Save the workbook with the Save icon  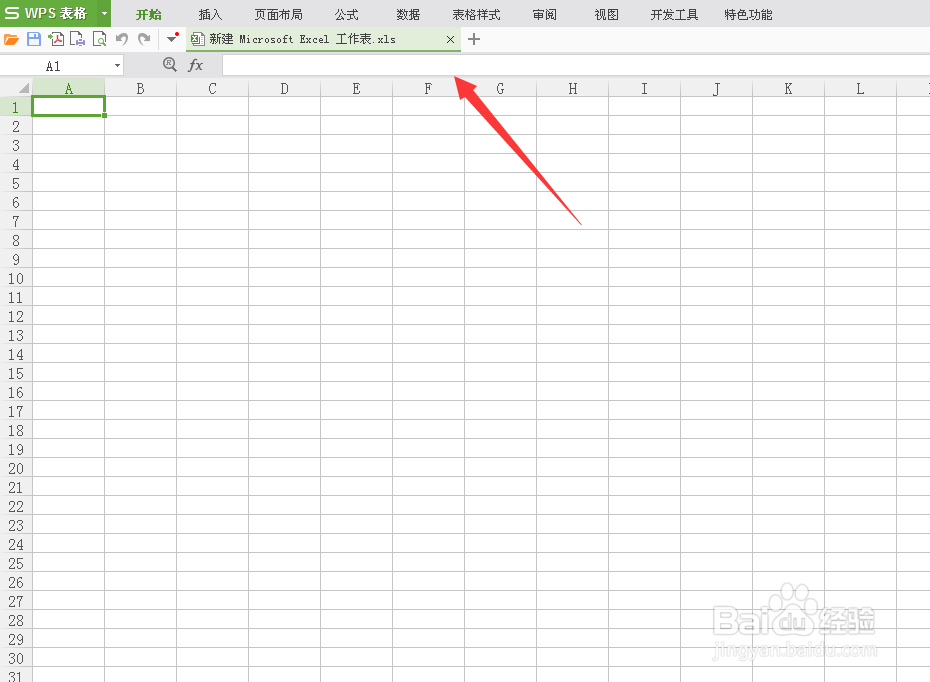[x=35, y=38]
